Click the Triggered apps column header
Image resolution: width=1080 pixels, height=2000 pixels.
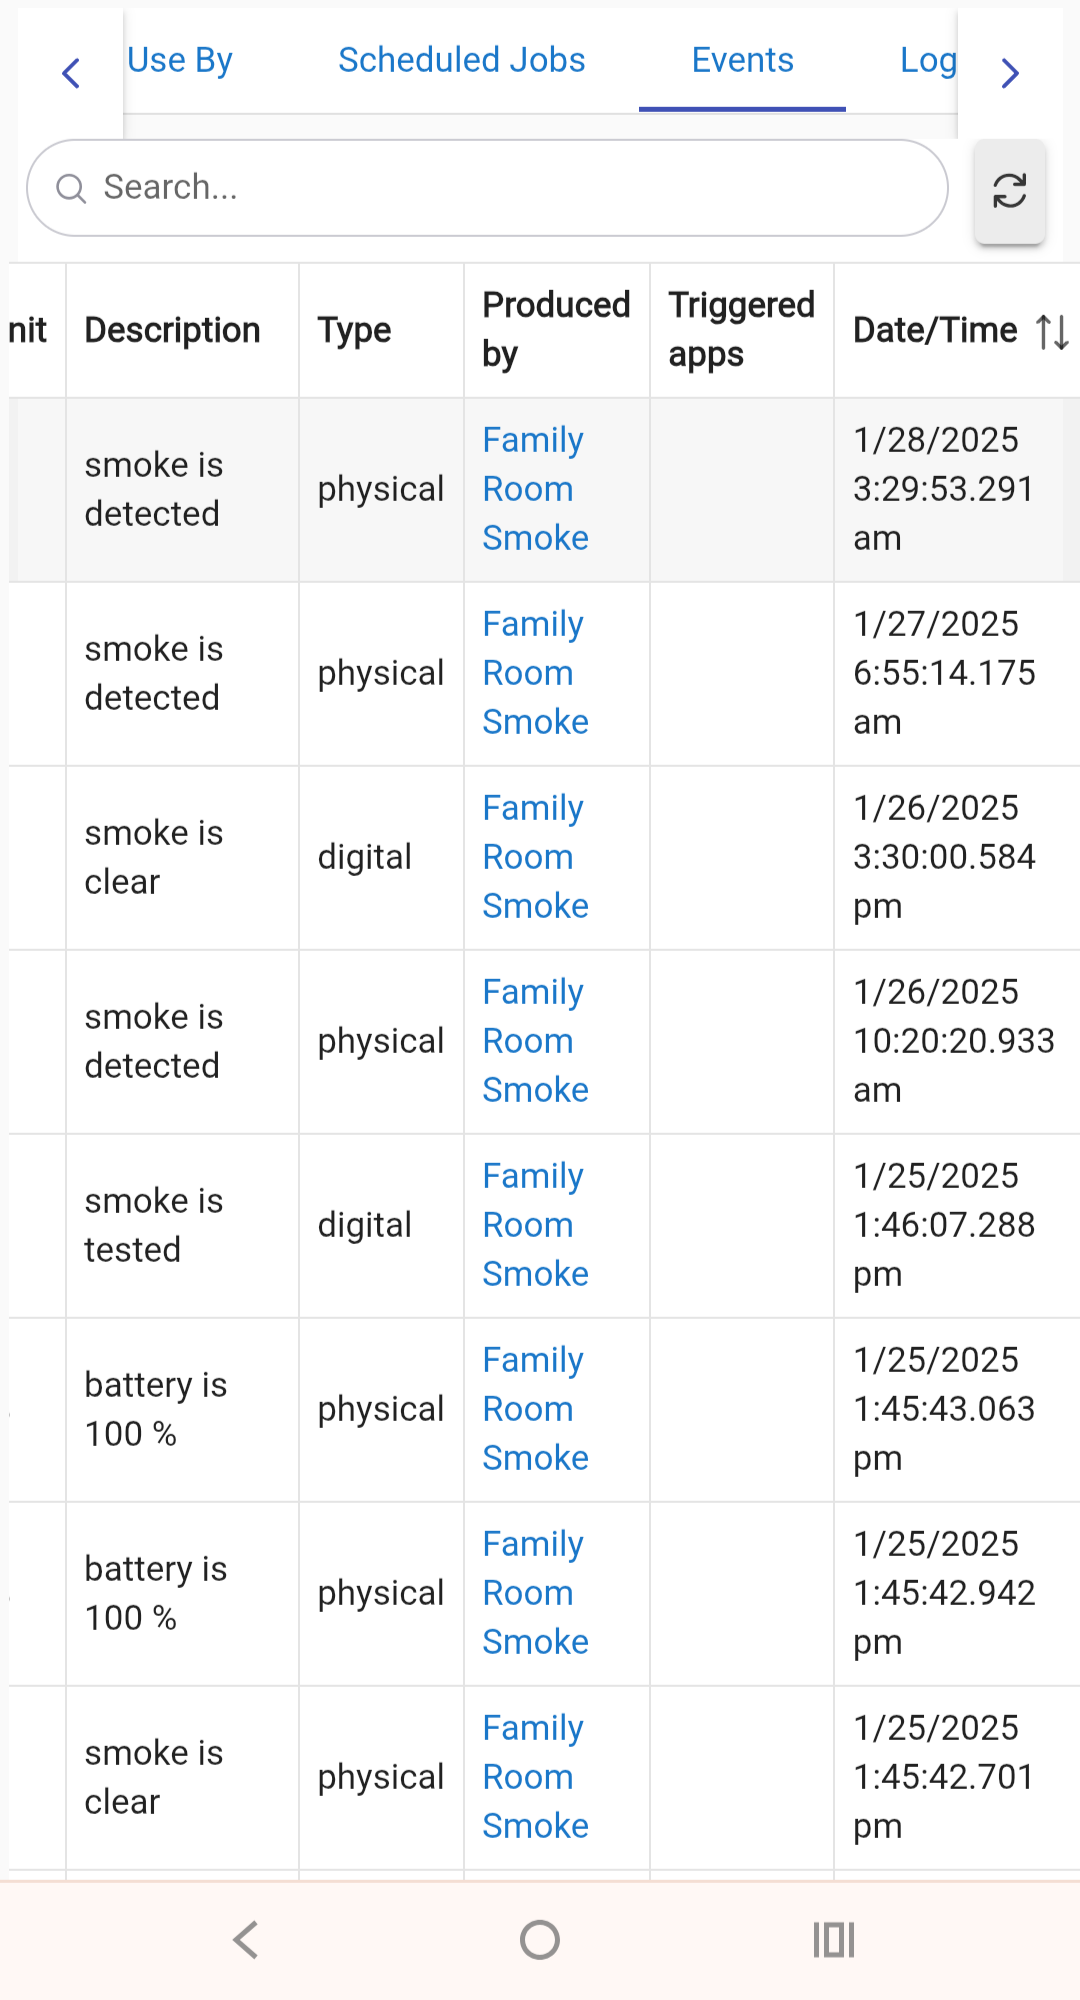tap(742, 330)
